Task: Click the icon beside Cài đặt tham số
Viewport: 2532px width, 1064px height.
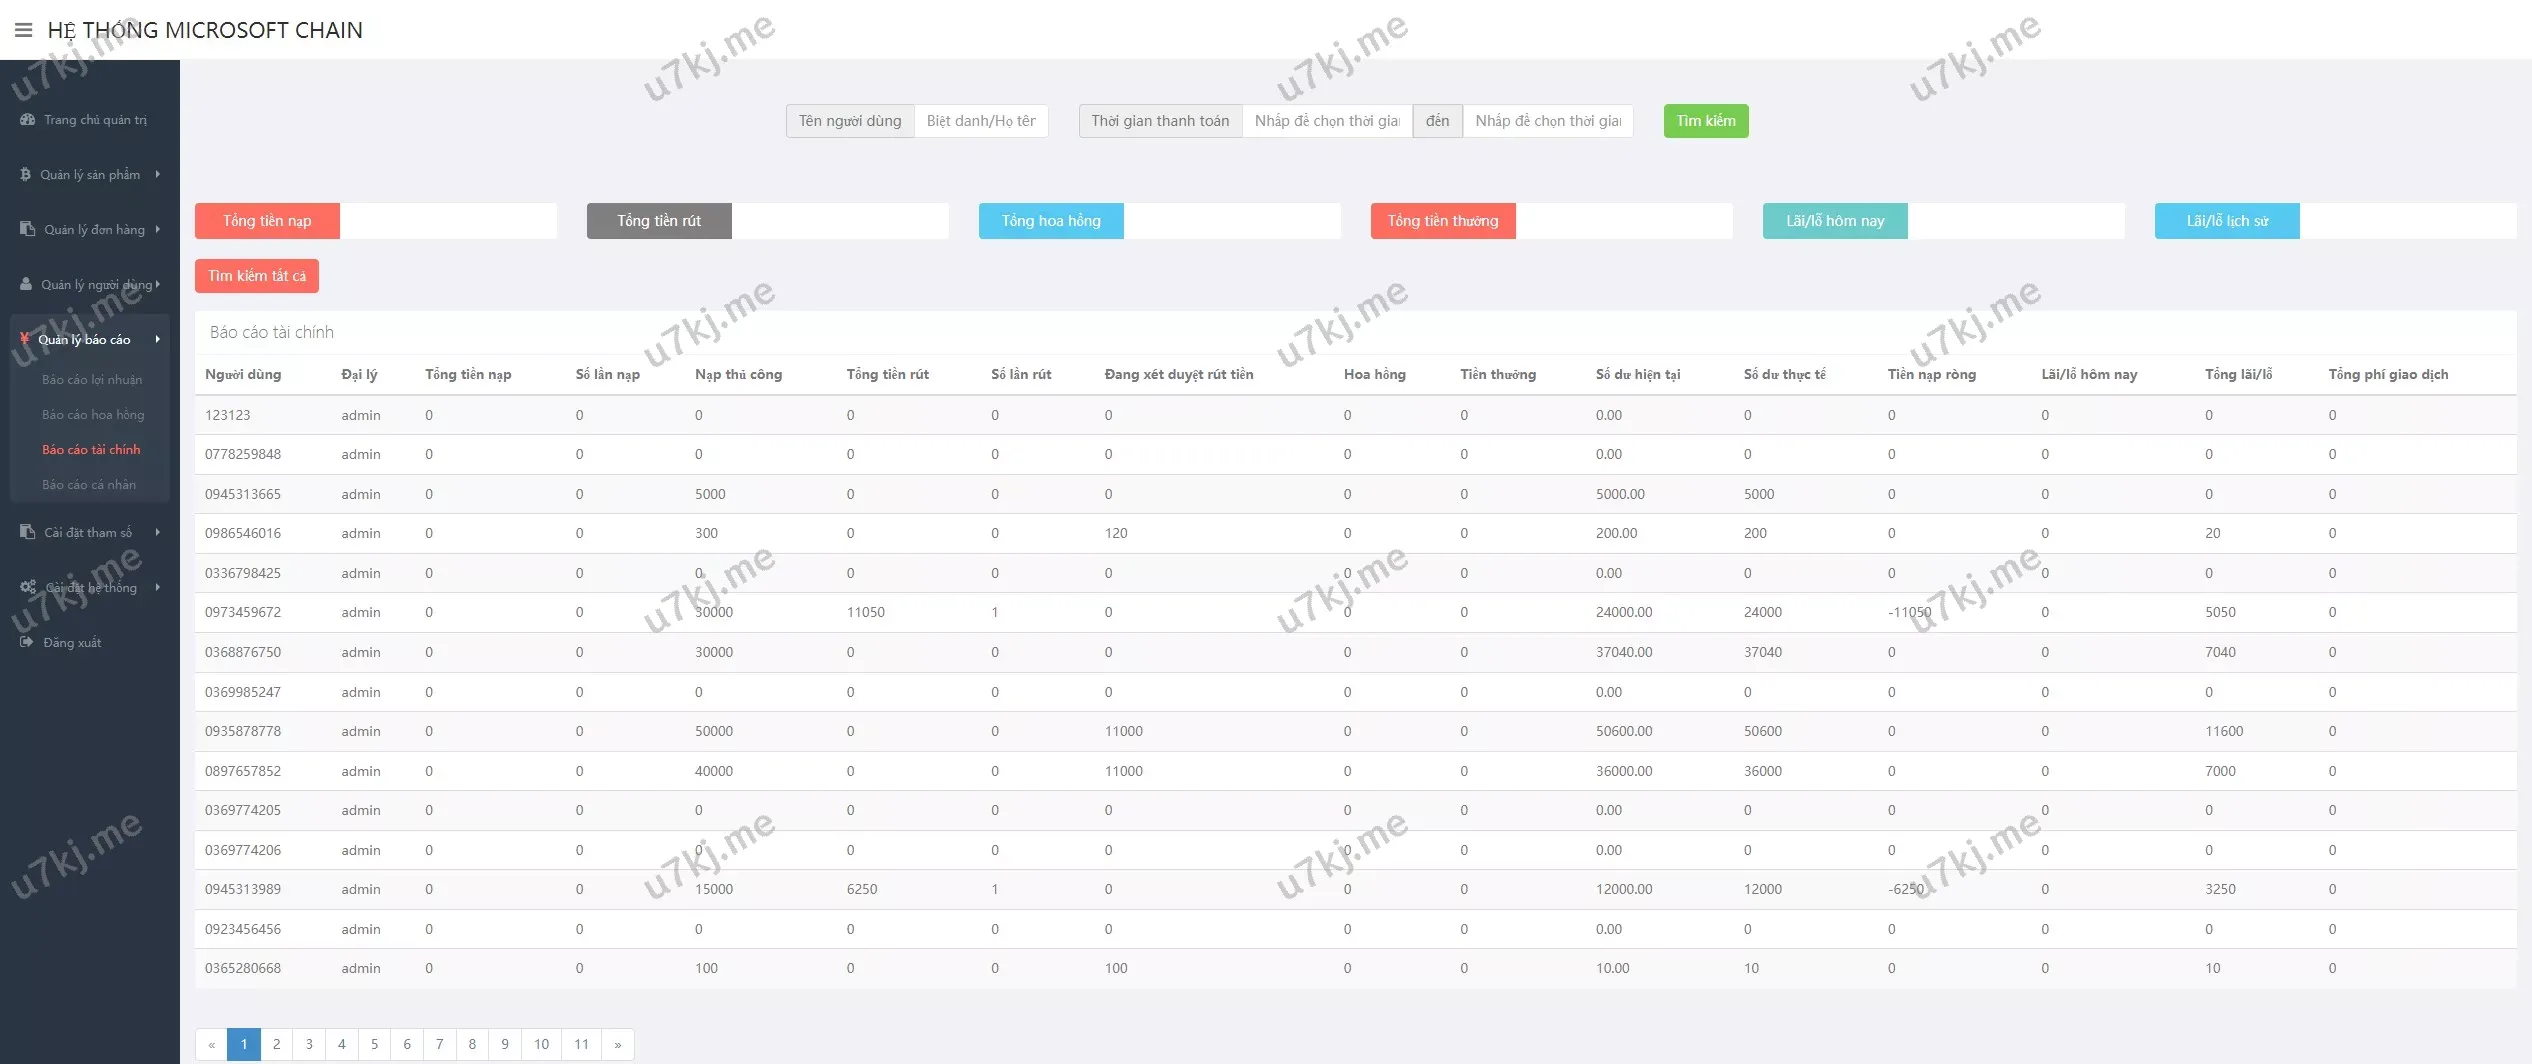Action: coord(28,532)
